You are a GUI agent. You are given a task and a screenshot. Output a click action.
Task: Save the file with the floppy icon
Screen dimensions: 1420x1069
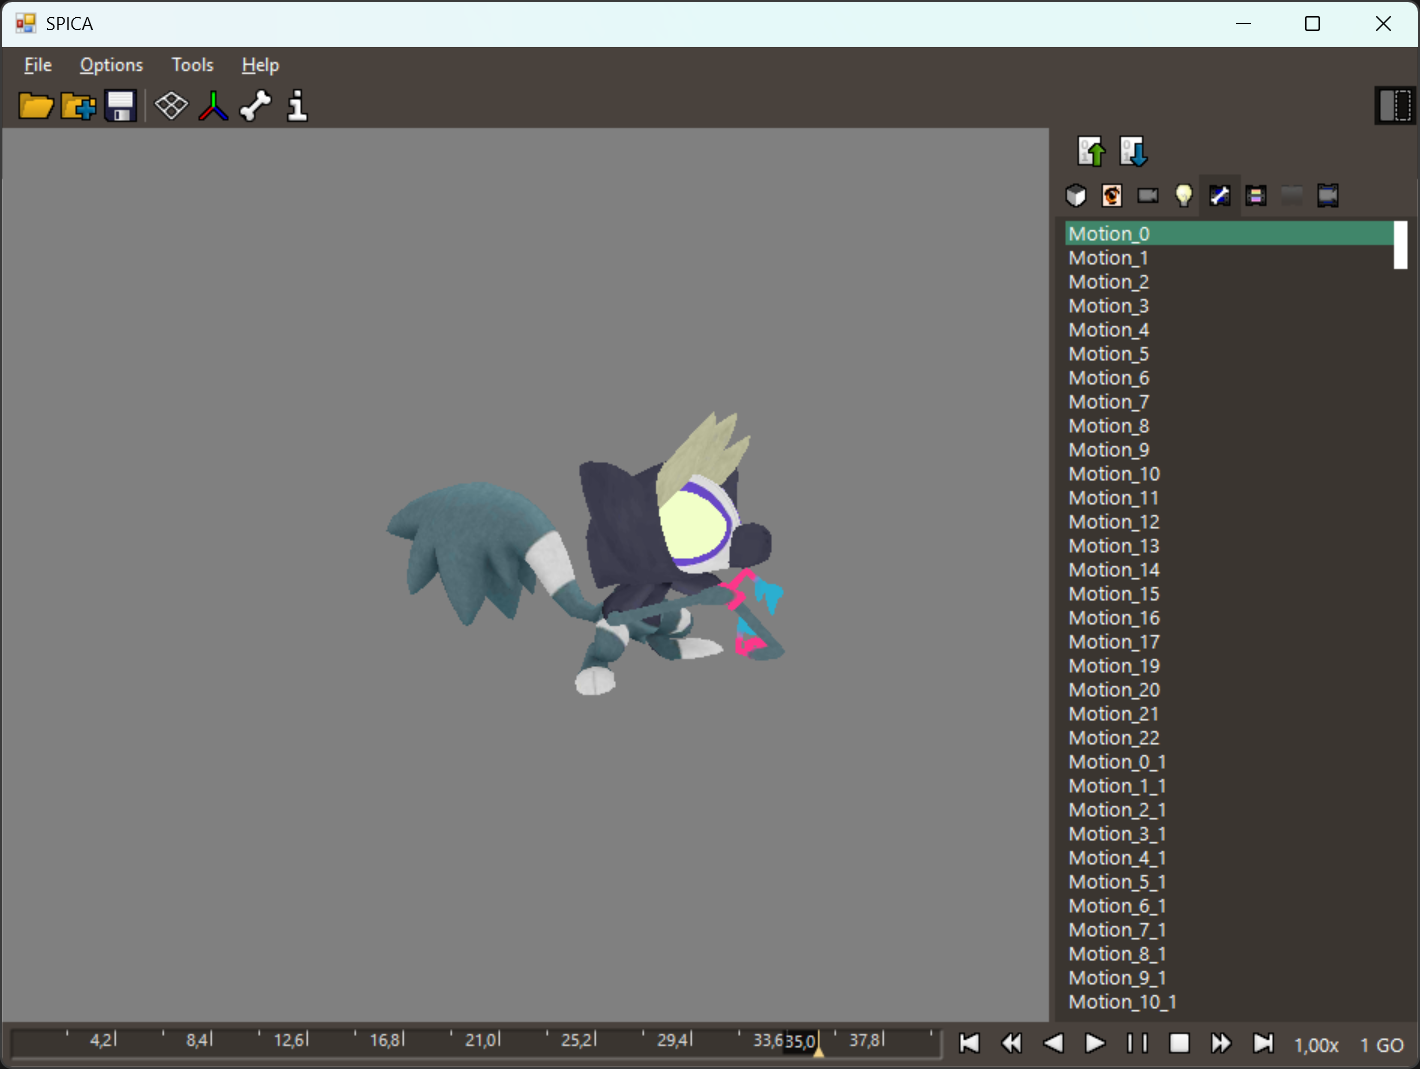pyautogui.click(x=121, y=105)
